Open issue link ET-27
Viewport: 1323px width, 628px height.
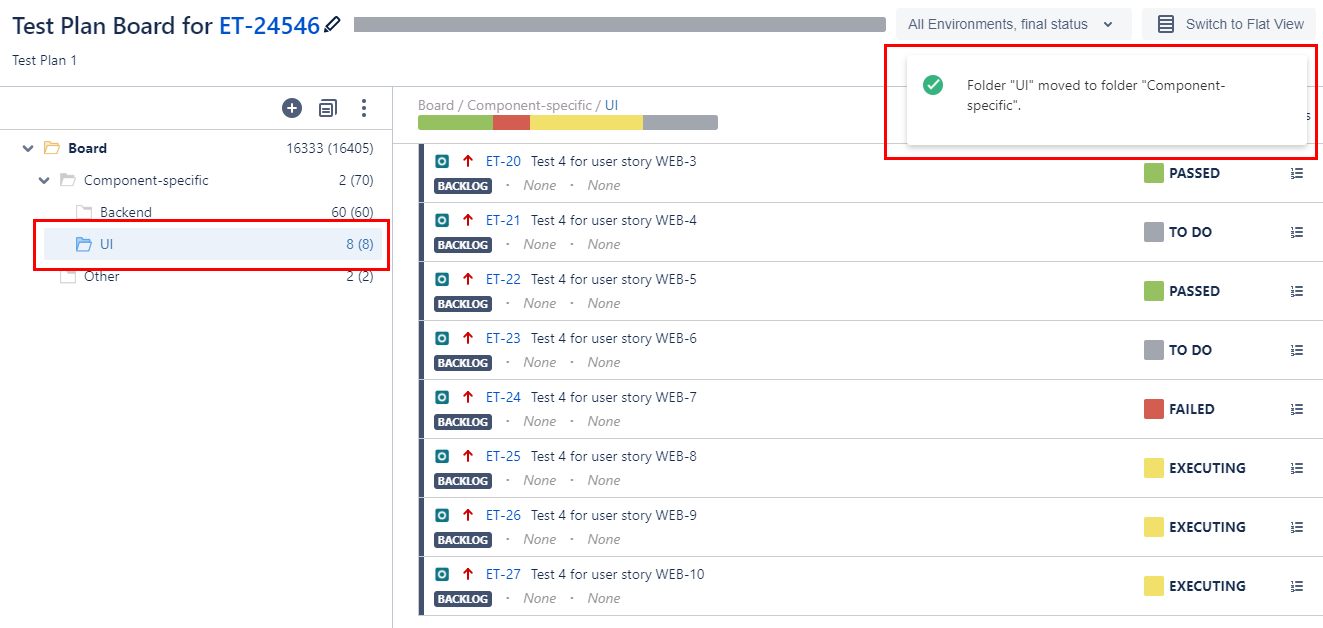(503, 574)
